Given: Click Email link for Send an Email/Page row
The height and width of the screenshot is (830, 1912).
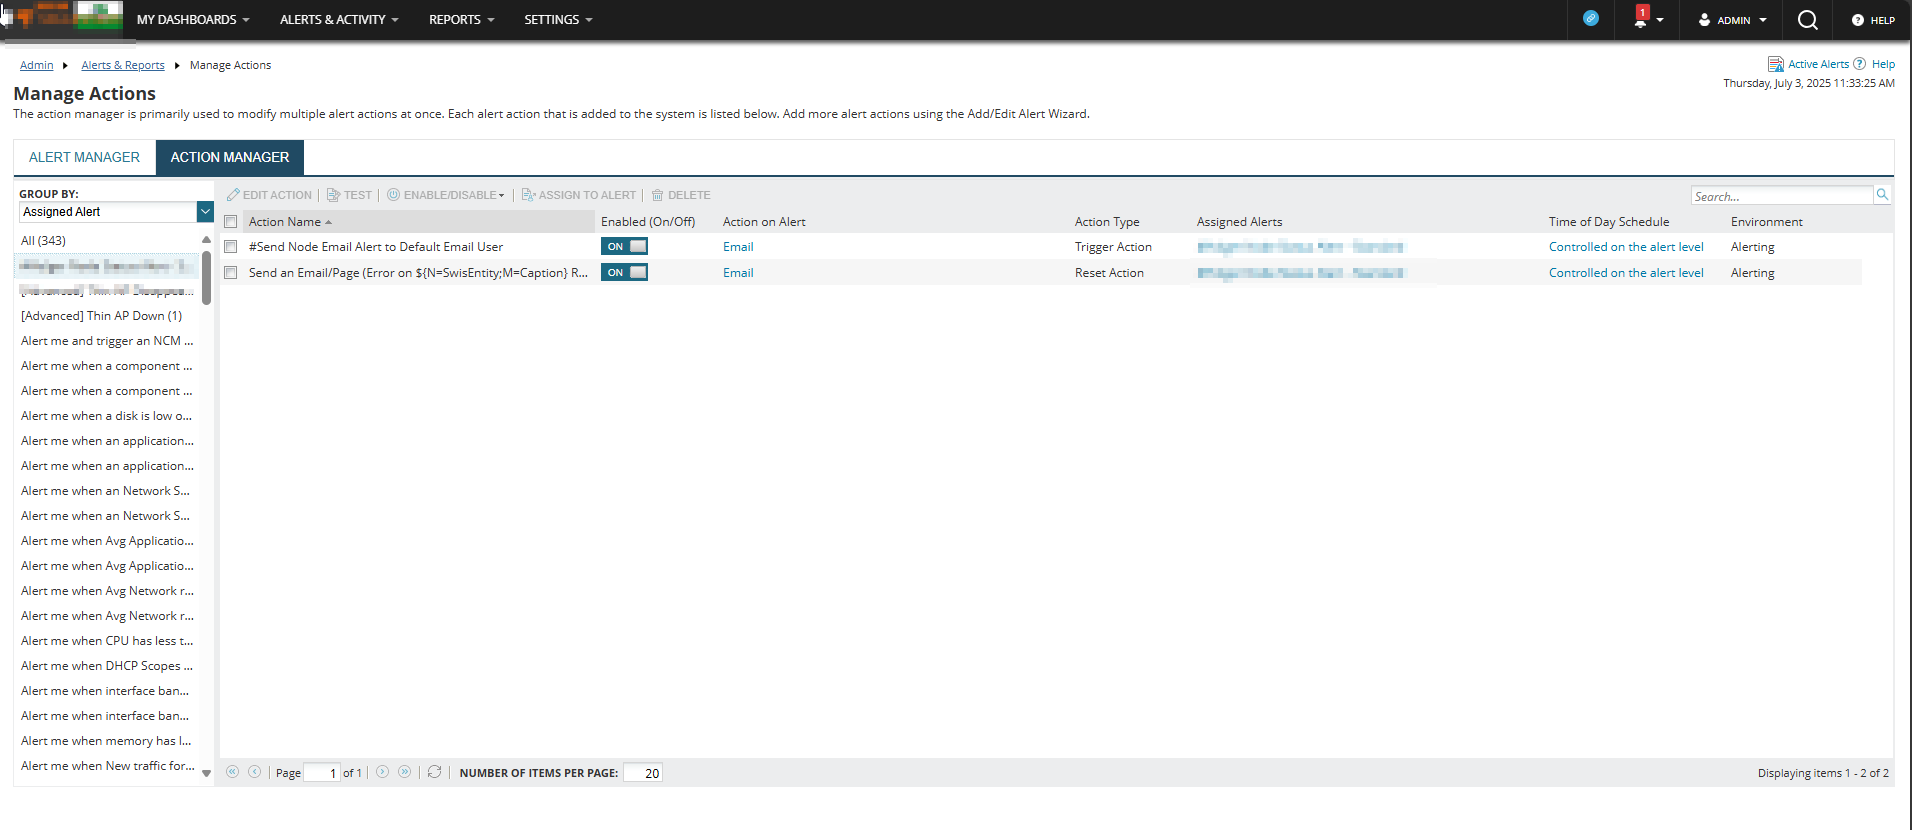Looking at the screenshot, I should click(x=738, y=273).
